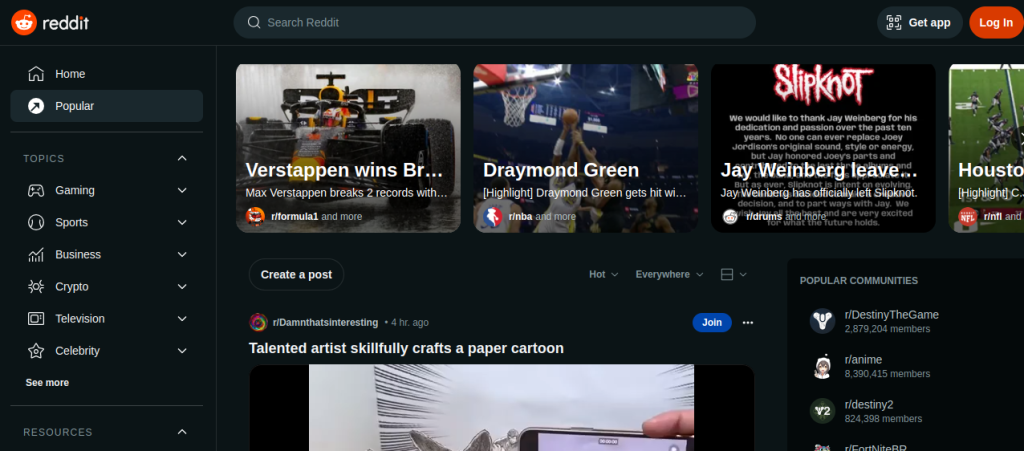This screenshot has height=451, width=1024.
Task: Click the r/DestinyTheGame community avatar
Action: click(822, 321)
